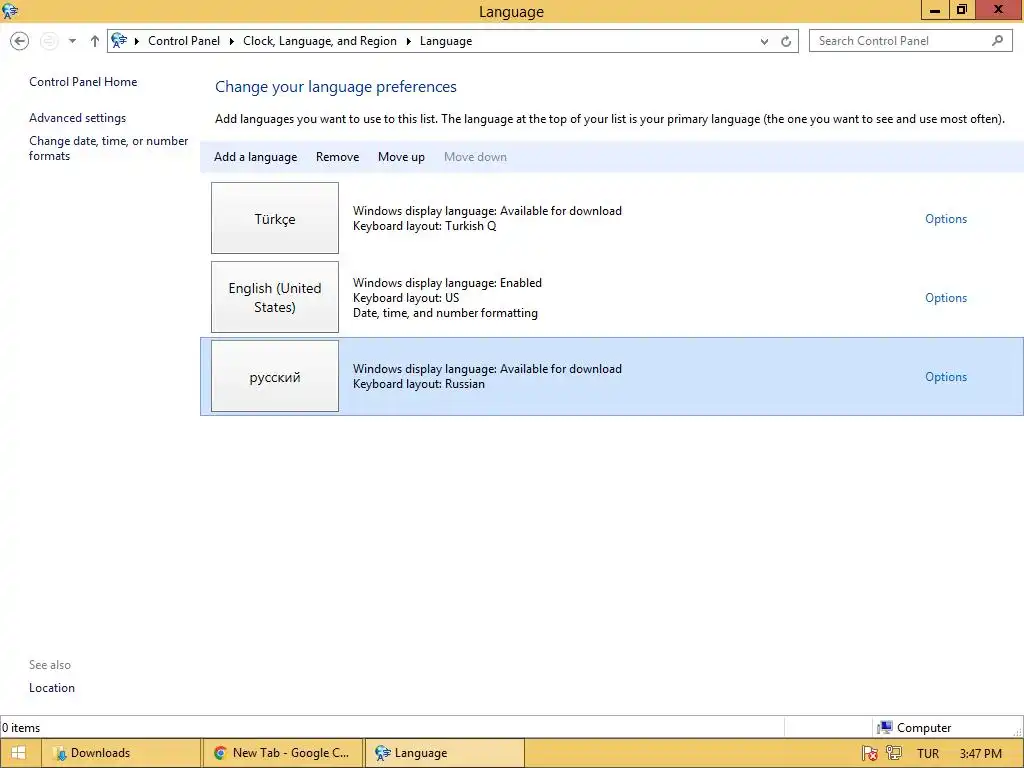The image size is (1024, 768).
Task: Click 'Keyboard layout: Russian' text
Action: [419, 384]
